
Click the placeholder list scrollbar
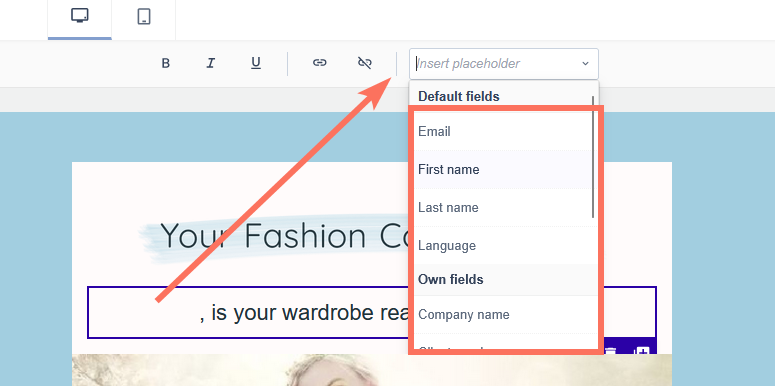pyautogui.click(x=593, y=157)
